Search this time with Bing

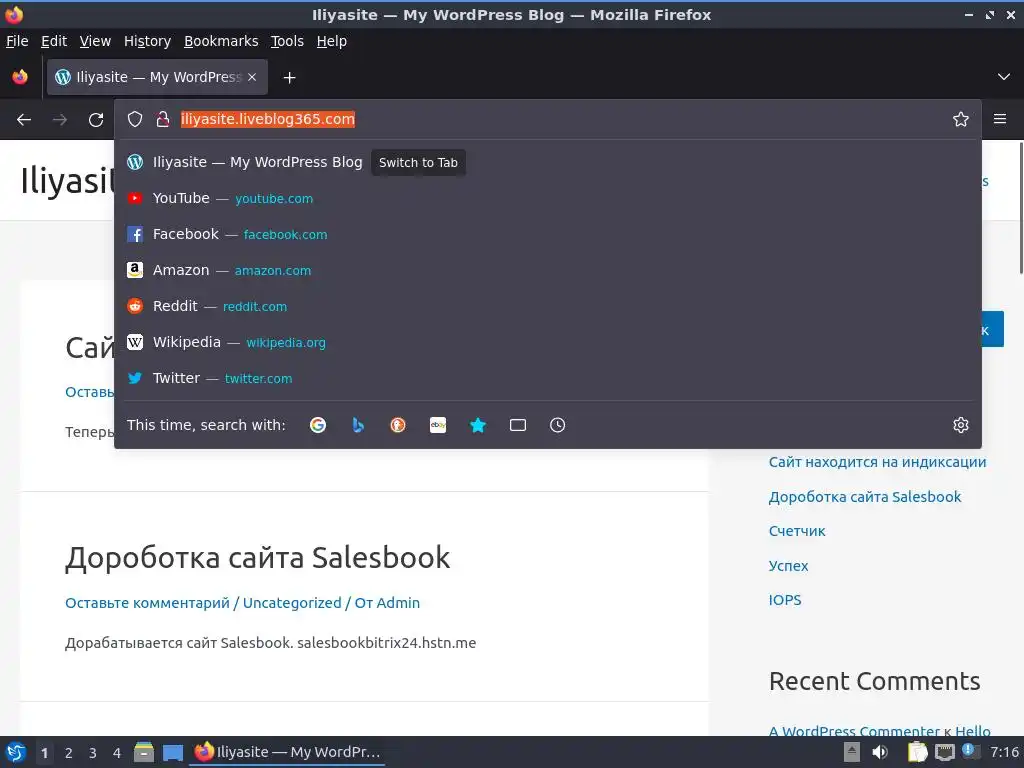[x=358, y=425]
